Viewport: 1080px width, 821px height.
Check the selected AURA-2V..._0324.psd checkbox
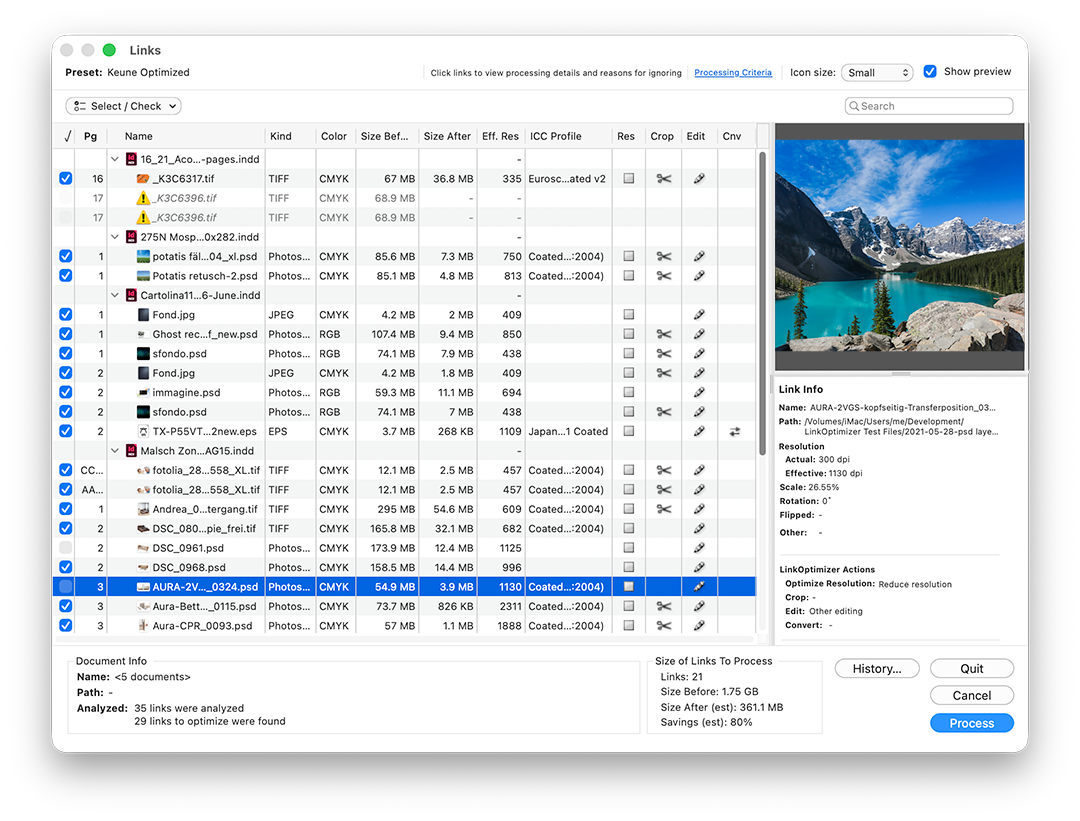tap(65, 587)
